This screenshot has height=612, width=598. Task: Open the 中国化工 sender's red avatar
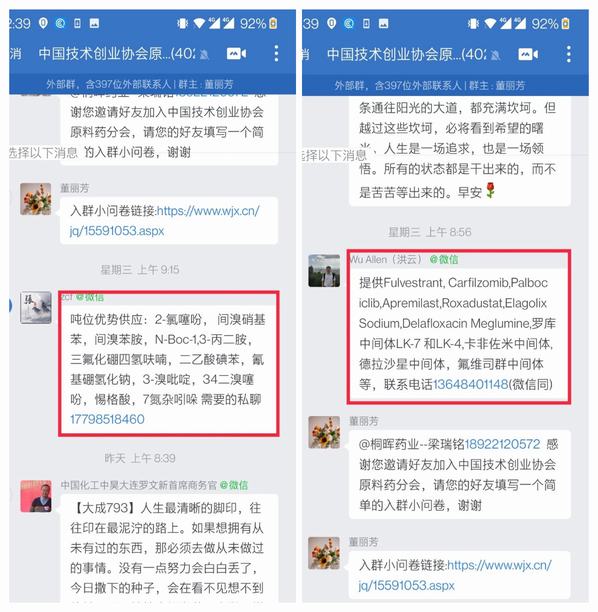click(x=36, y=496)
